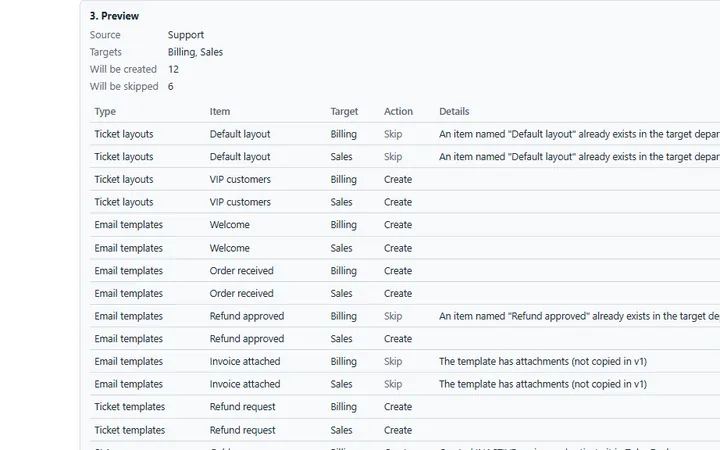This screenshot has height=450, width=720.
Task: Open details text of Default layout Billing row
Action: [x=579, y=134]
